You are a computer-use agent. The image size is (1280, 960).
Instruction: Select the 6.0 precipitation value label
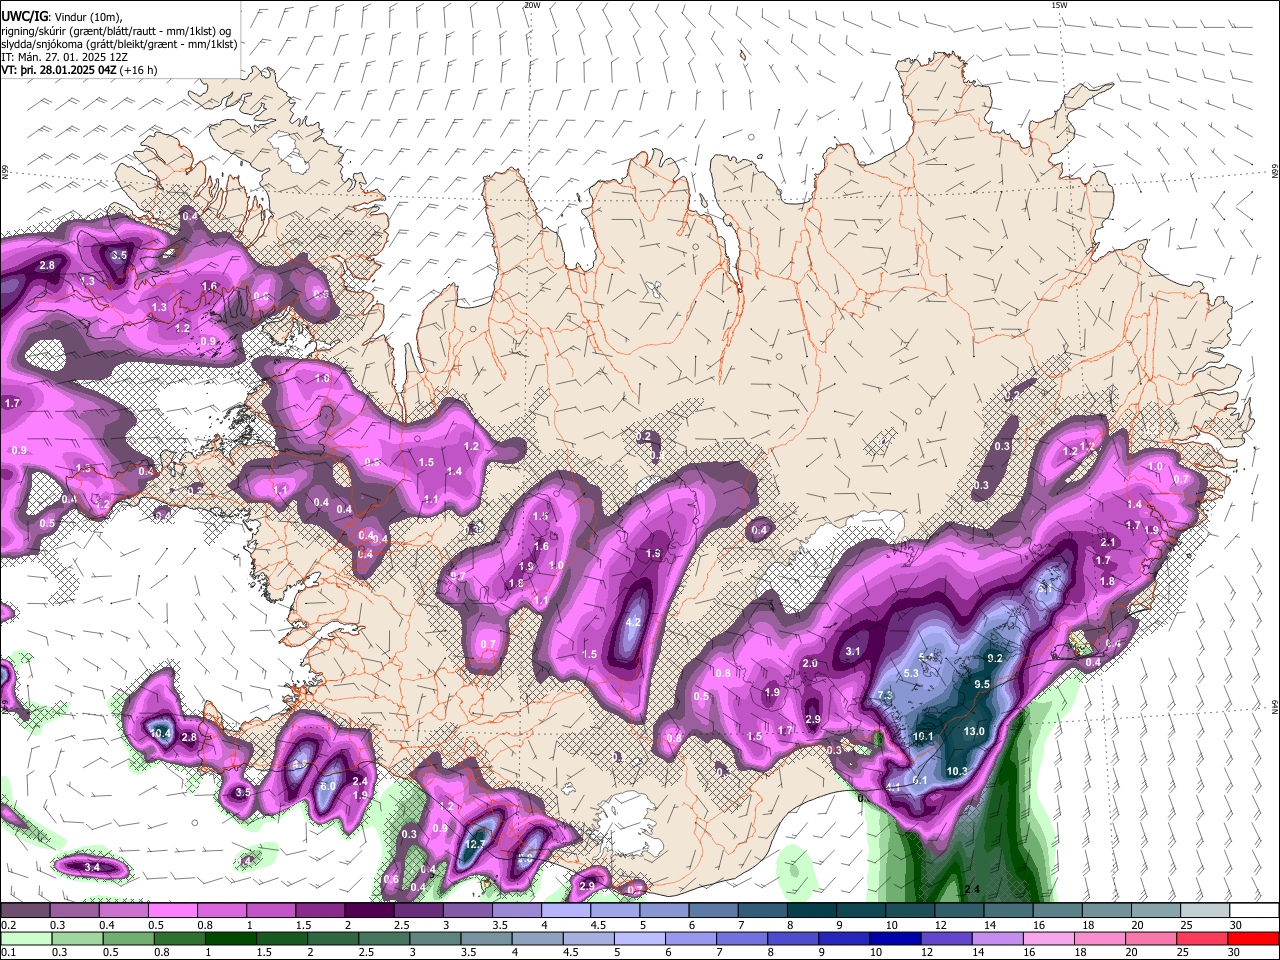[328, 786]
